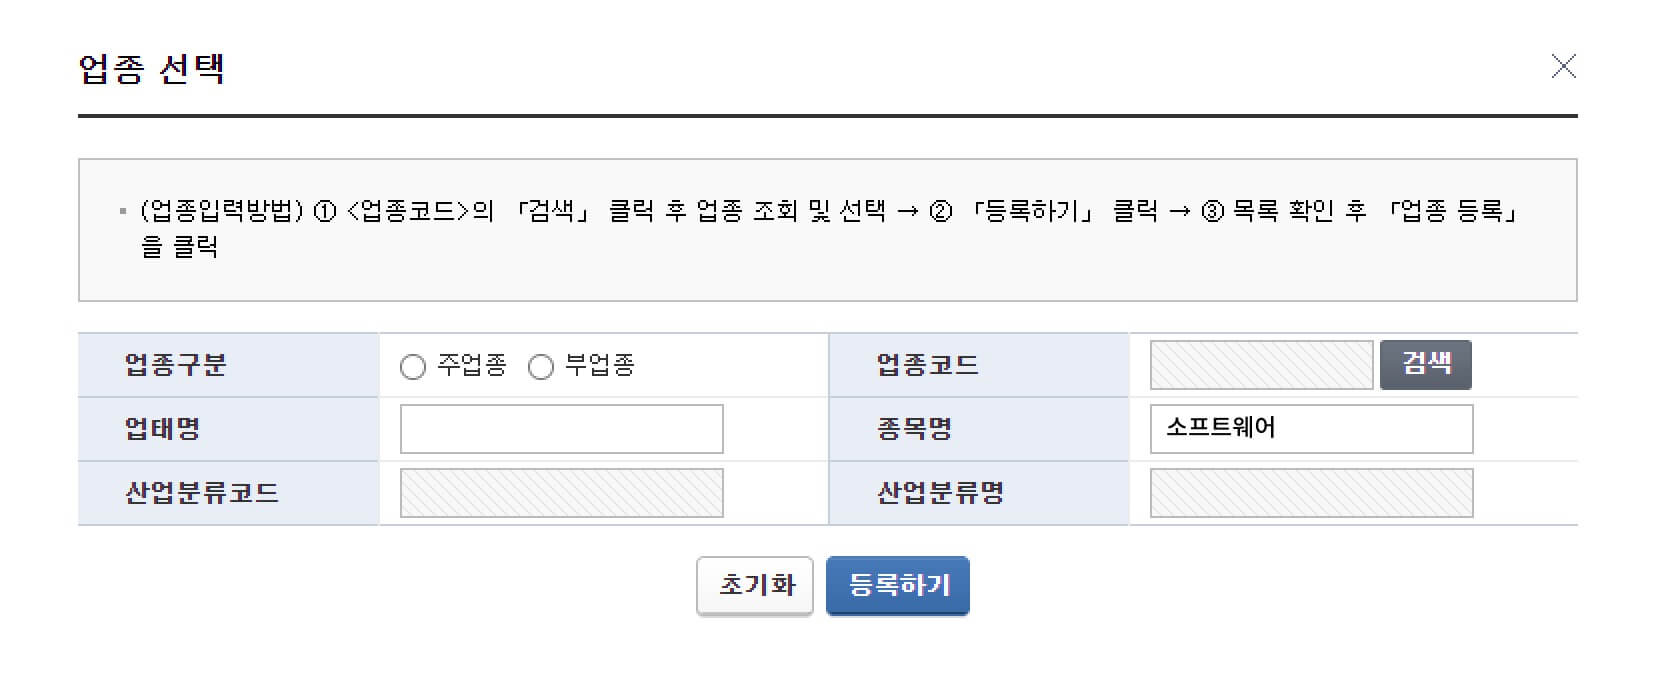Focus the 업종코드 disabled field
Viewport: 1654px width, 674px height.
pyautogui.click(x=1261, y=365)
